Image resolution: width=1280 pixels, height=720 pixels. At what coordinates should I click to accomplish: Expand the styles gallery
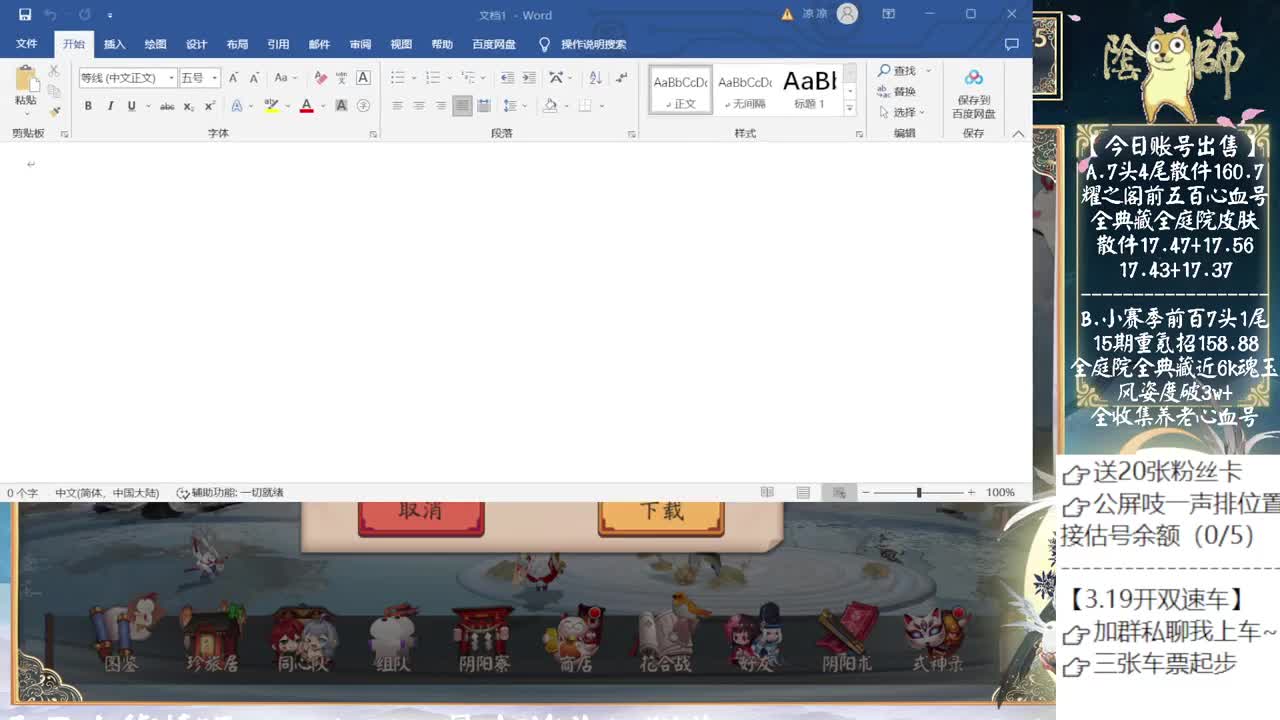pyautogui.click(x=850, y=106)
